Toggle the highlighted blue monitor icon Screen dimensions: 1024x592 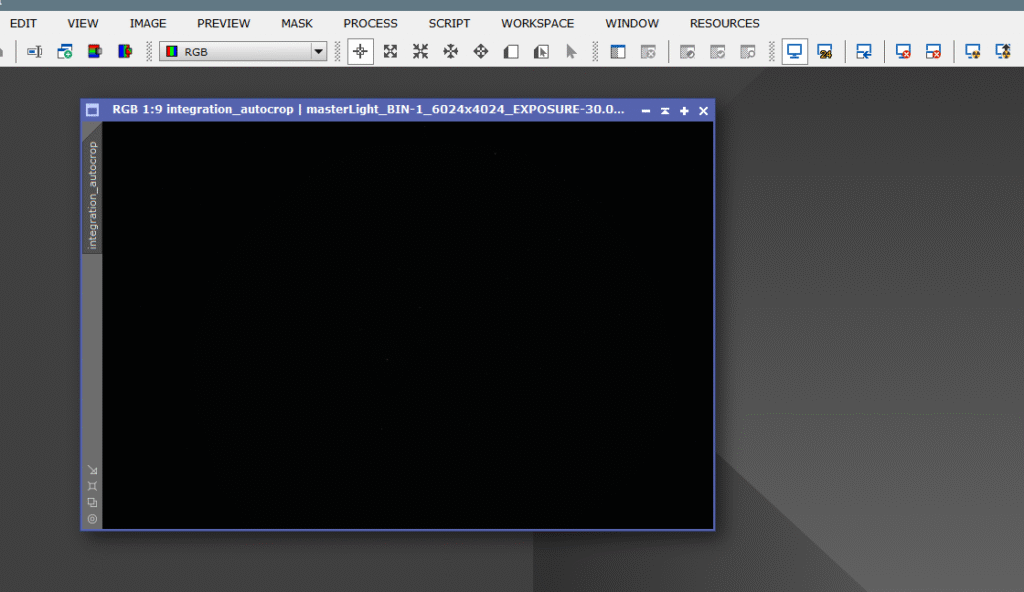click(x=795, y=51)
